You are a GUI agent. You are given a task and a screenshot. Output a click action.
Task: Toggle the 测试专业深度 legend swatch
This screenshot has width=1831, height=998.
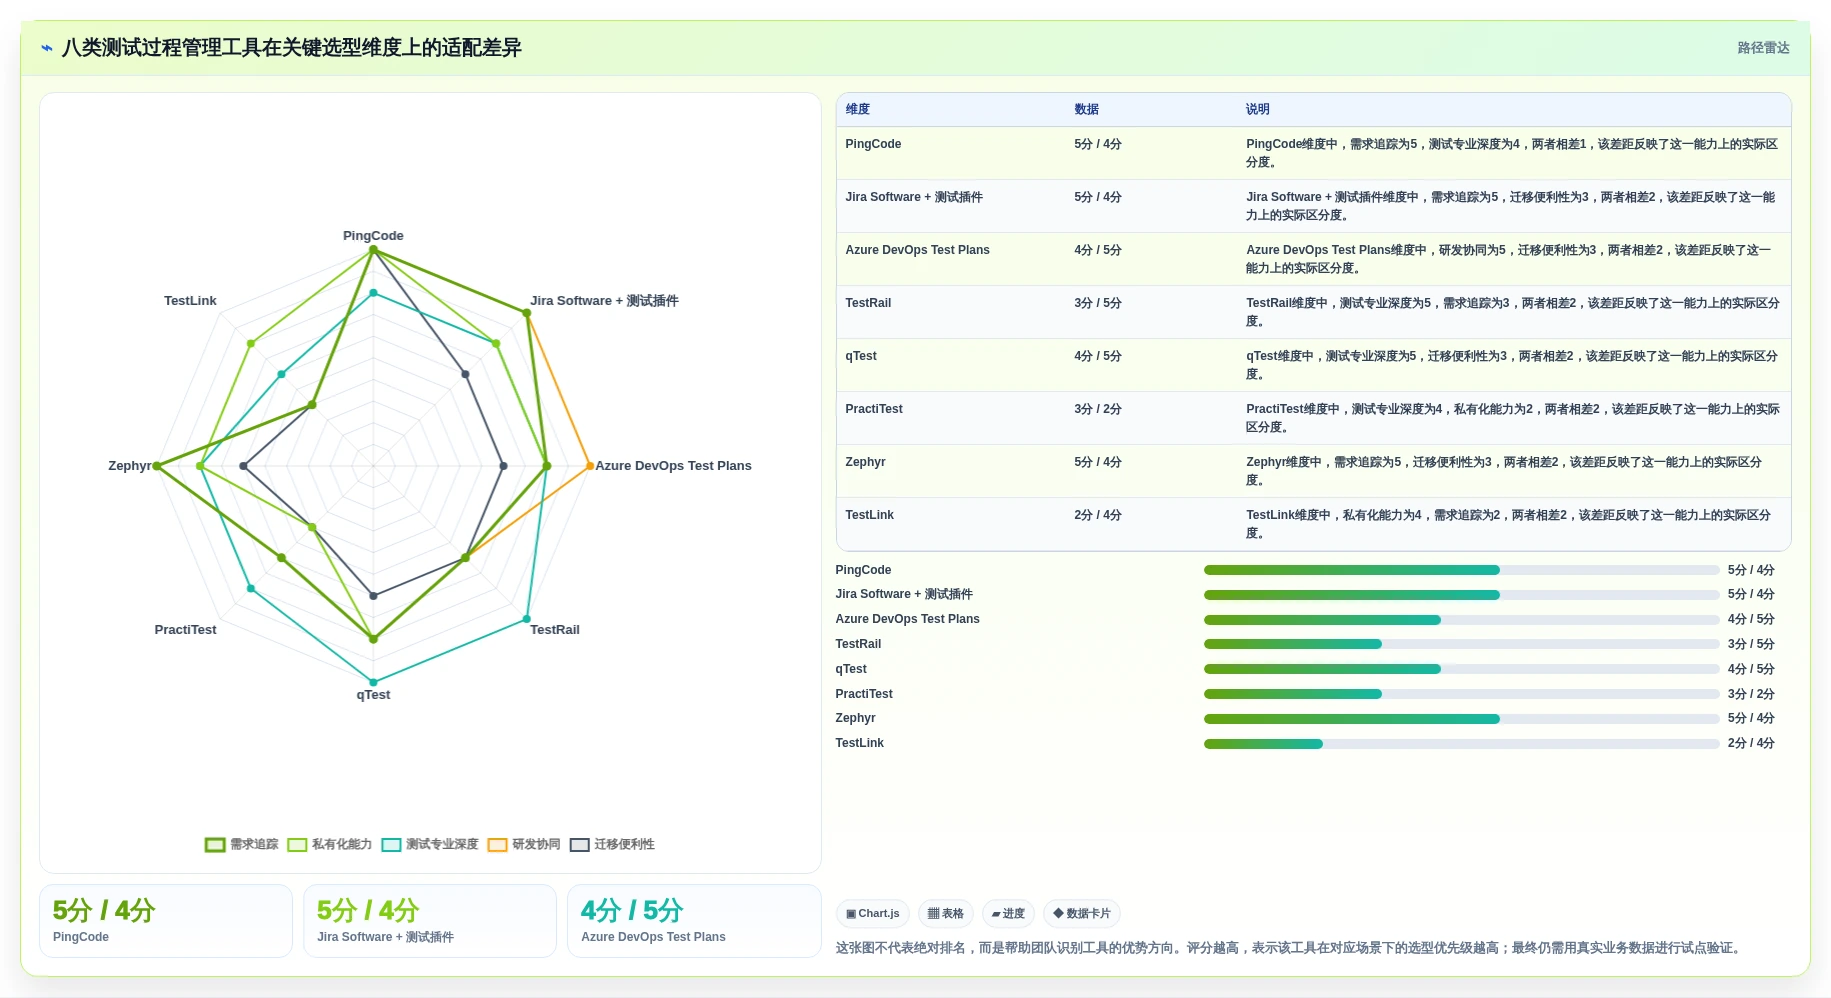click(x=391, y=845)
